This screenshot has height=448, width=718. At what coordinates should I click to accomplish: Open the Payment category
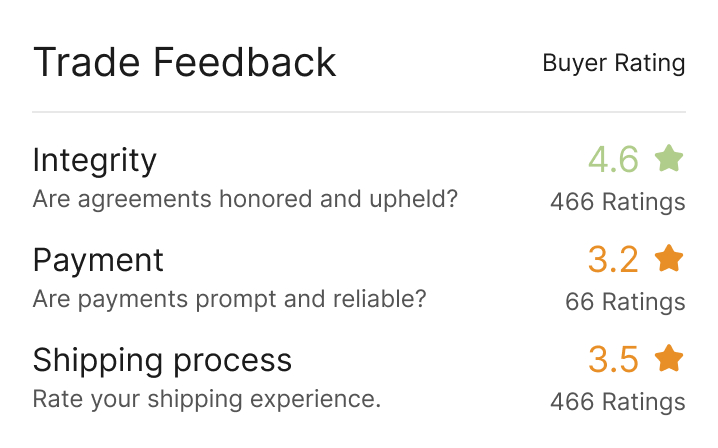click(x=98, y=260)
